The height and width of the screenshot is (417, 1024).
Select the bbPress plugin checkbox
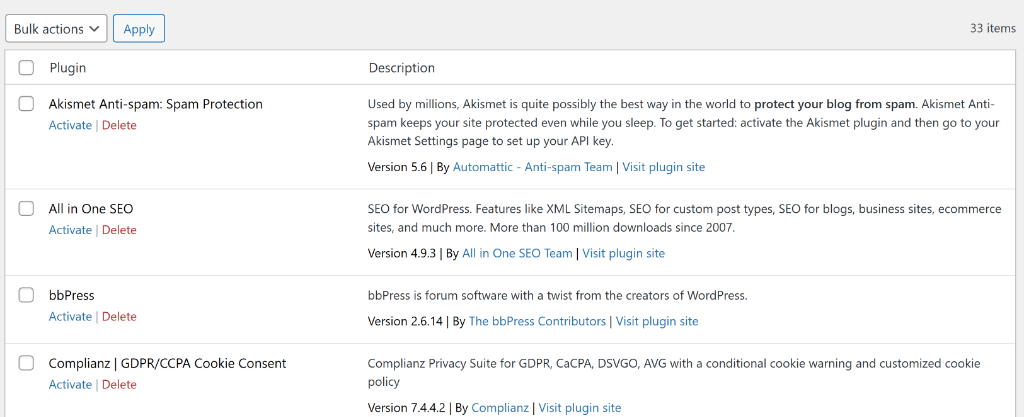(26, 295)
